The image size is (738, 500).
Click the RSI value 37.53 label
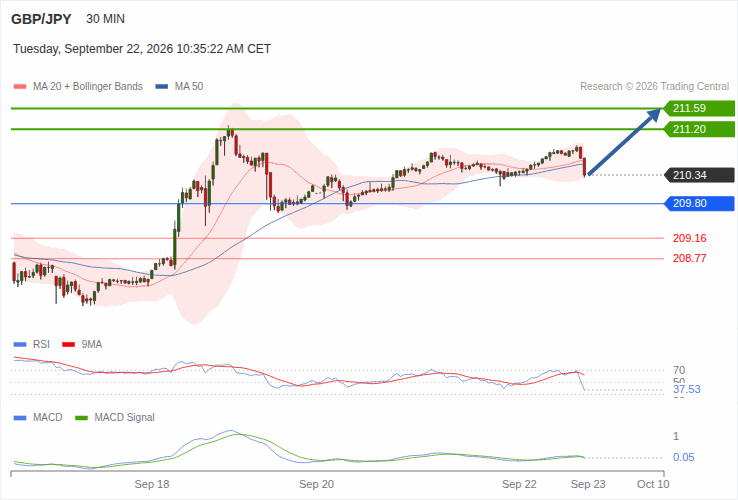coord(687,389)
